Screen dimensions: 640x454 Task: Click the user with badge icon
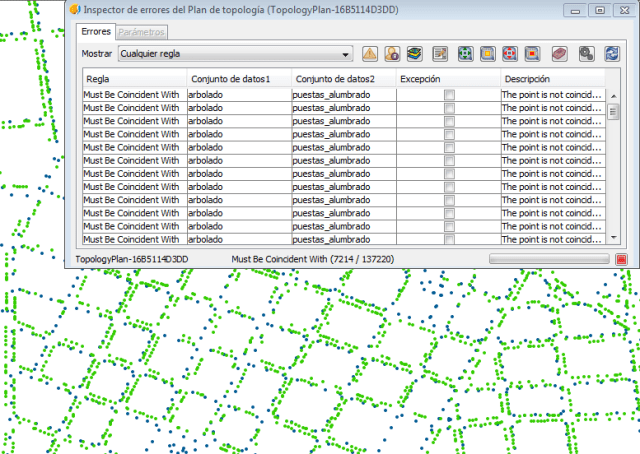[393, 53]
